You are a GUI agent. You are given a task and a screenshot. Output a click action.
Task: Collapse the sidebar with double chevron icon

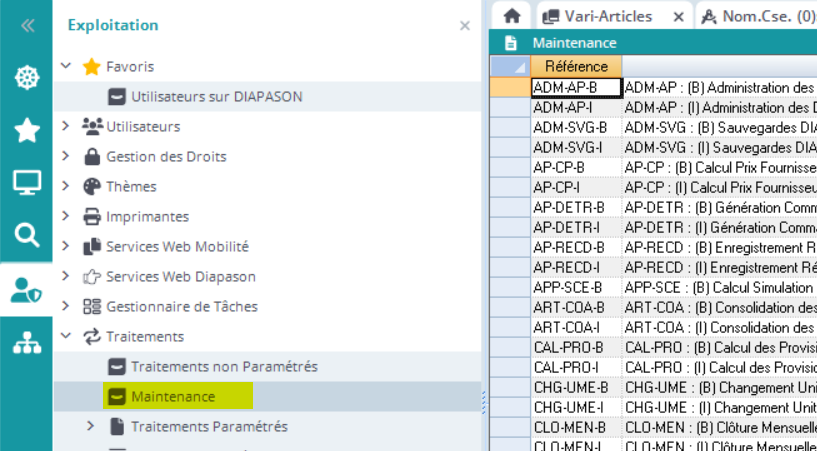coord(26,25)
